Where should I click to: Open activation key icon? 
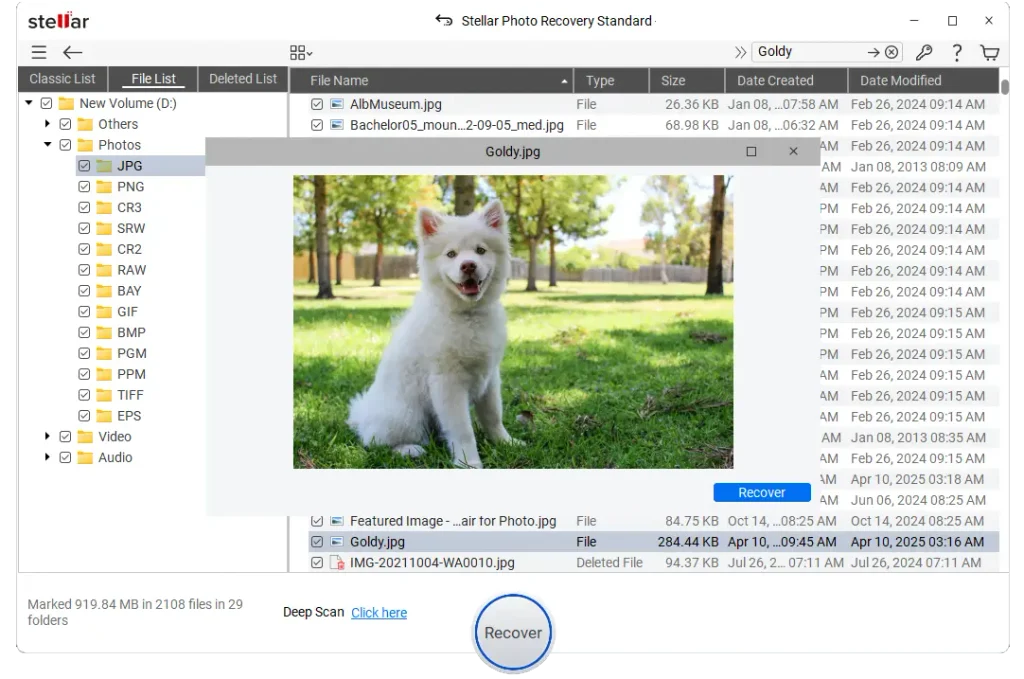point(923,52)
